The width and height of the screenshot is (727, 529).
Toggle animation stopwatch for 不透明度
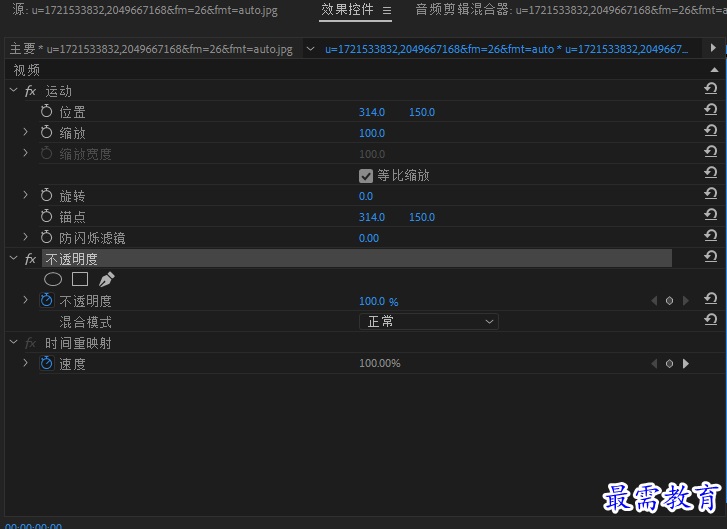point(46,300)
